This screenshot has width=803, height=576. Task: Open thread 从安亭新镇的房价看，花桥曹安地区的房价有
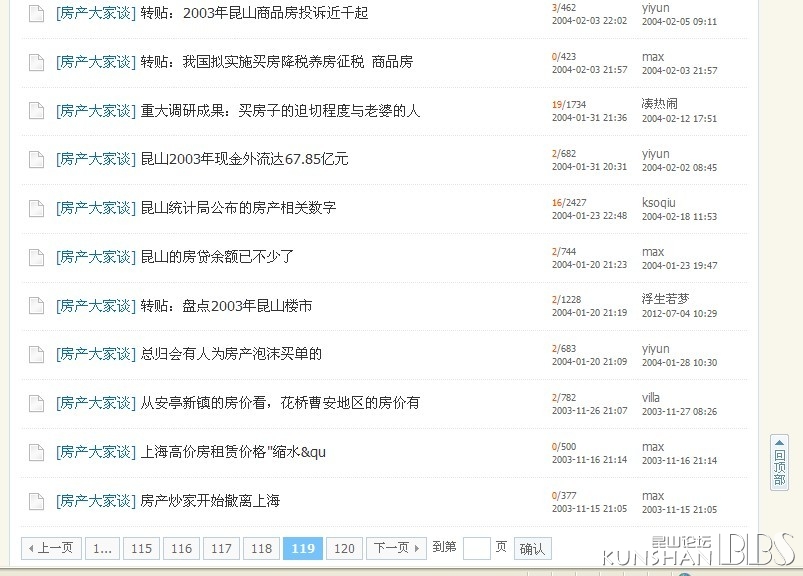(x=280, y=403)
